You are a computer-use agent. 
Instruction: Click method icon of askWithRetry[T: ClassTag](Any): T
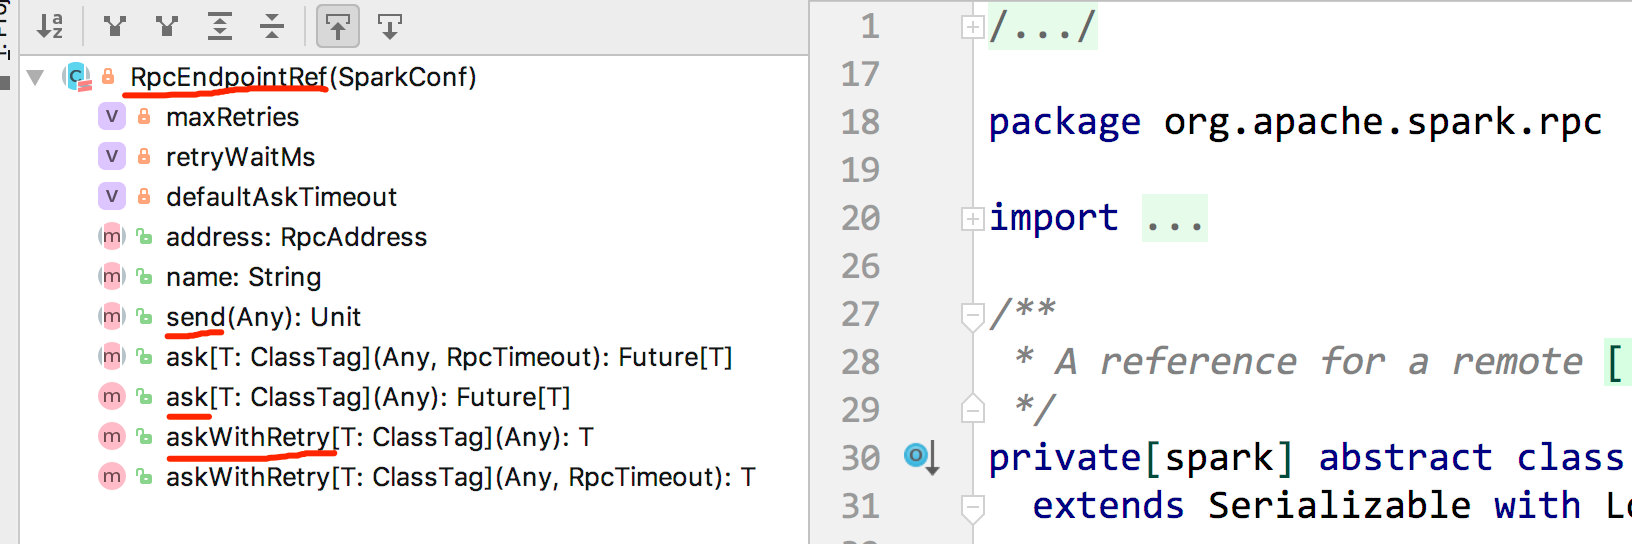click(x=112, y=437)
